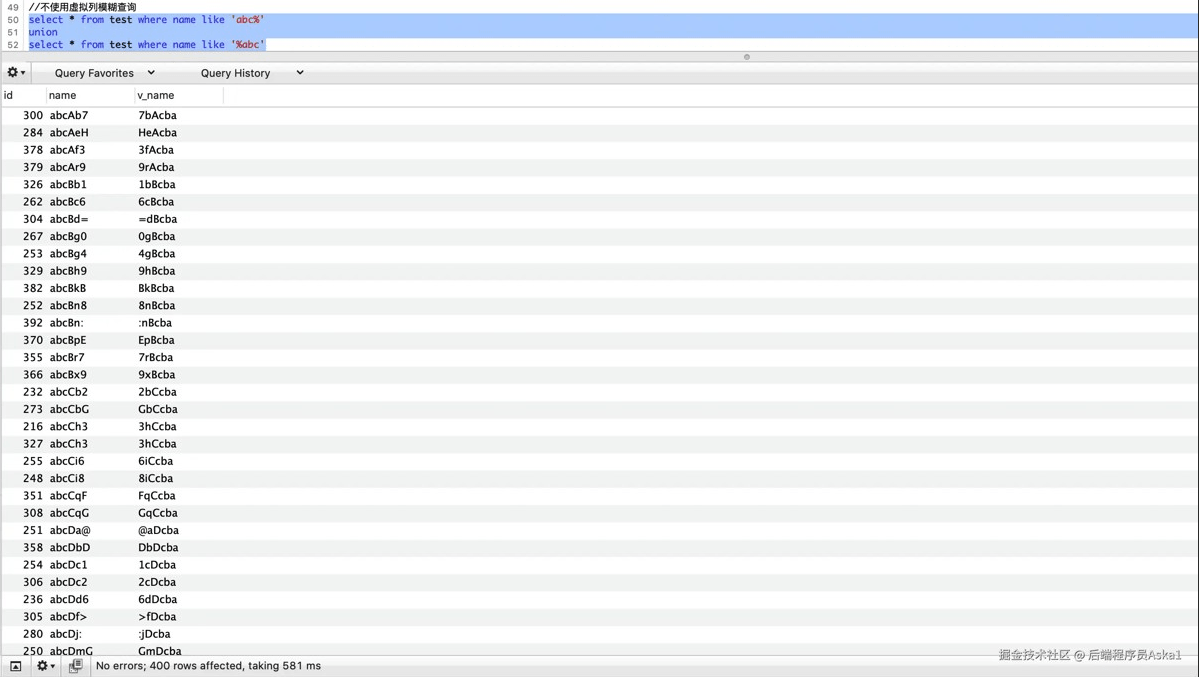Select name cell abcDa@
Image resolution: width=1199 pixels, height=677 pixels.
(70, 530)
